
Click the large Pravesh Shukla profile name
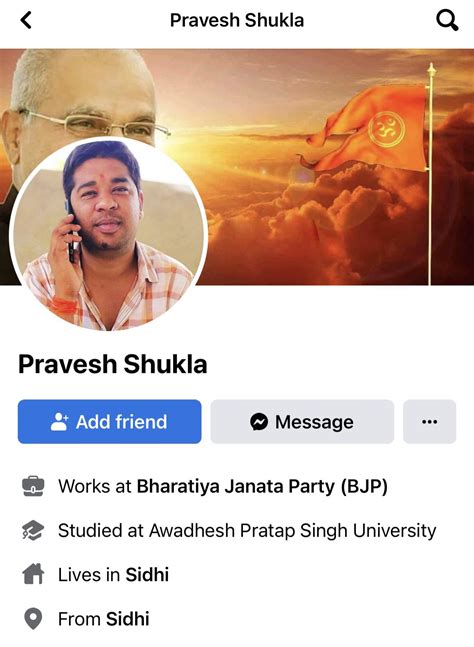113,364
